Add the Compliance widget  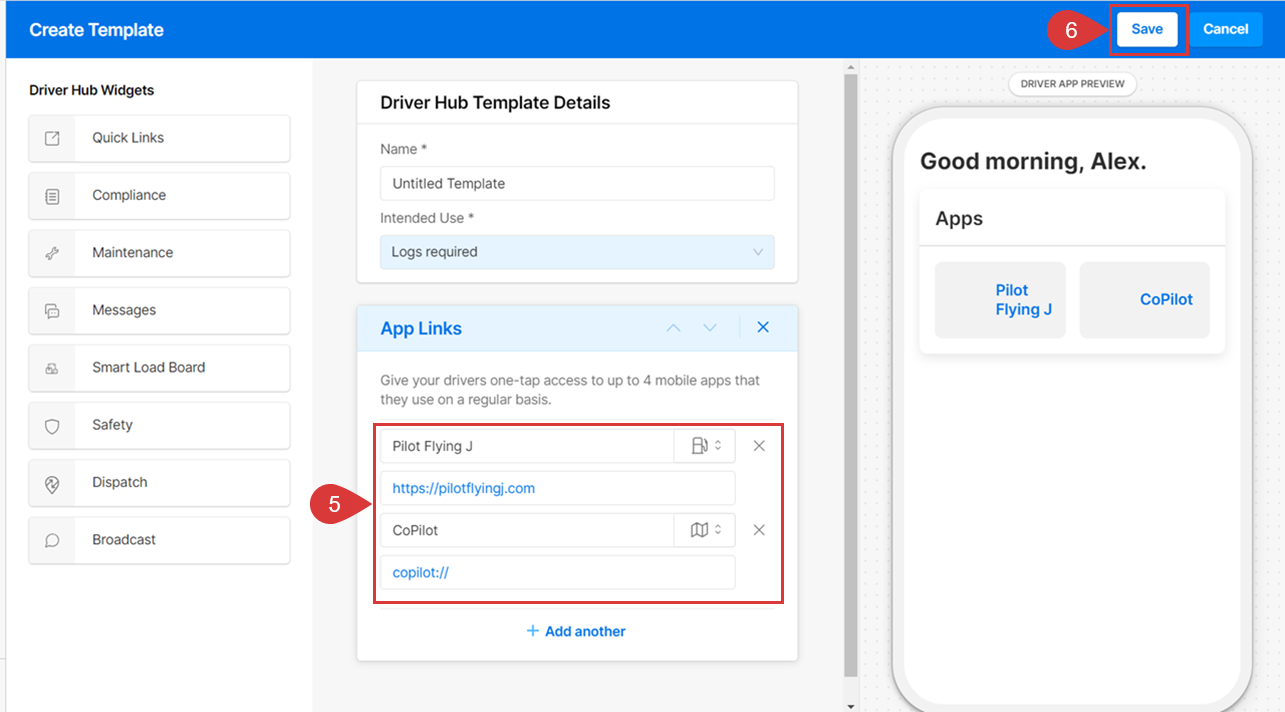coord(159,196)
